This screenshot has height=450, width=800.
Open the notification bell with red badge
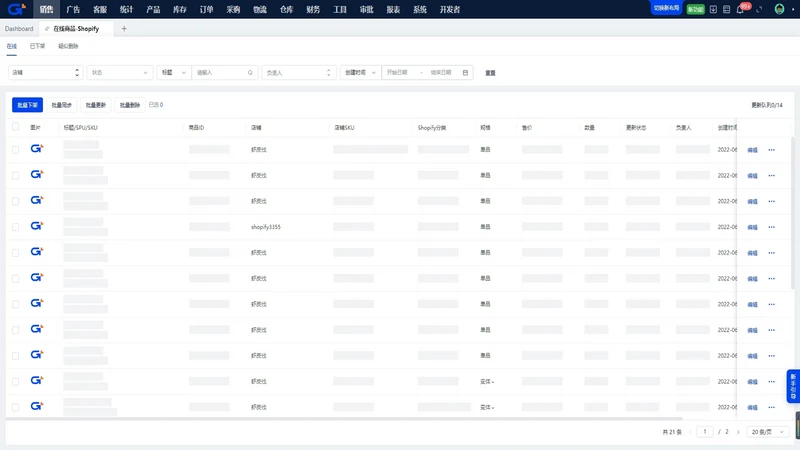740,9
